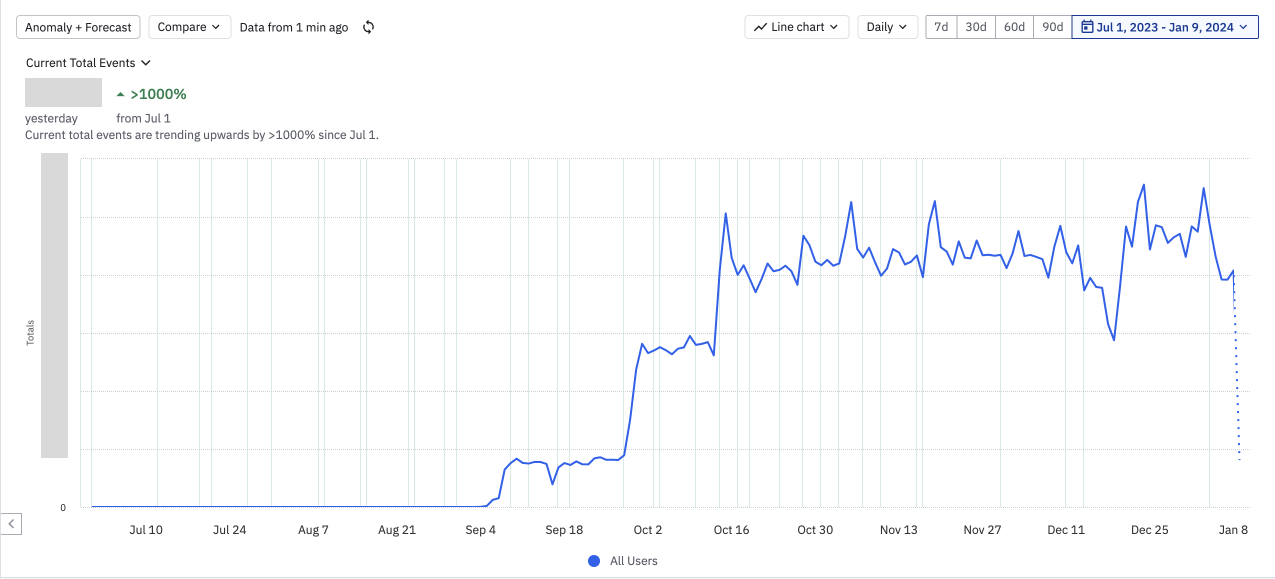The height and width of the screenshot is (579, 1275).
Task: Click the gray Totals axis preview bar
Action: 54,305
